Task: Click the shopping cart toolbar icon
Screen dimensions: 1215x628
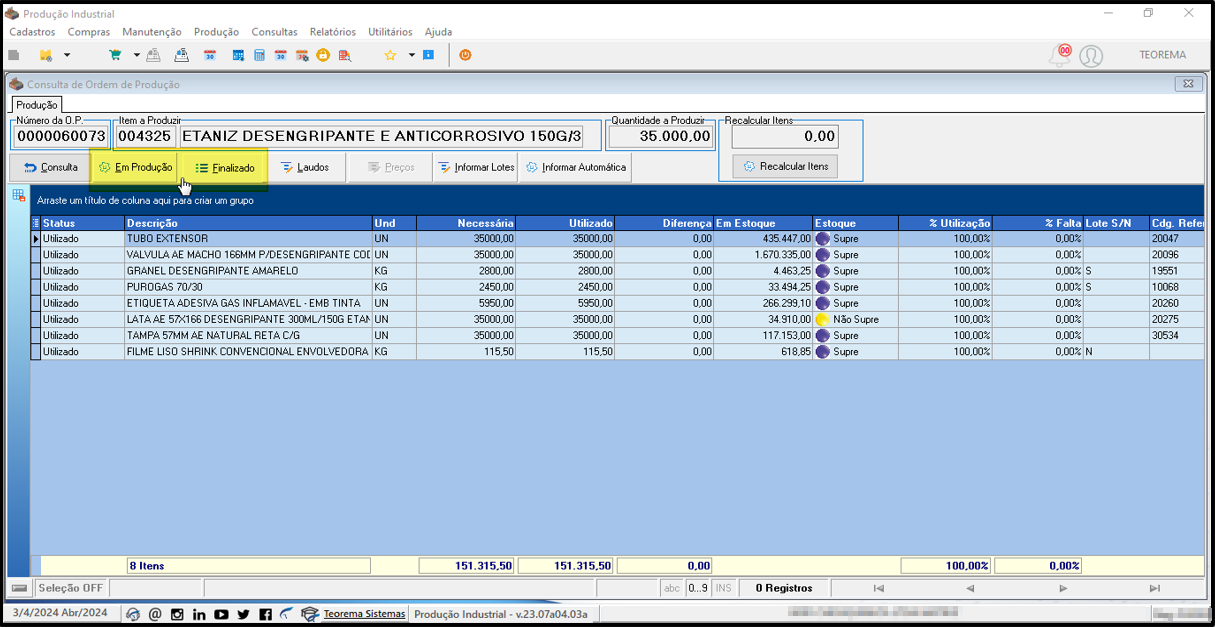Action: click(x=115, y=55)
